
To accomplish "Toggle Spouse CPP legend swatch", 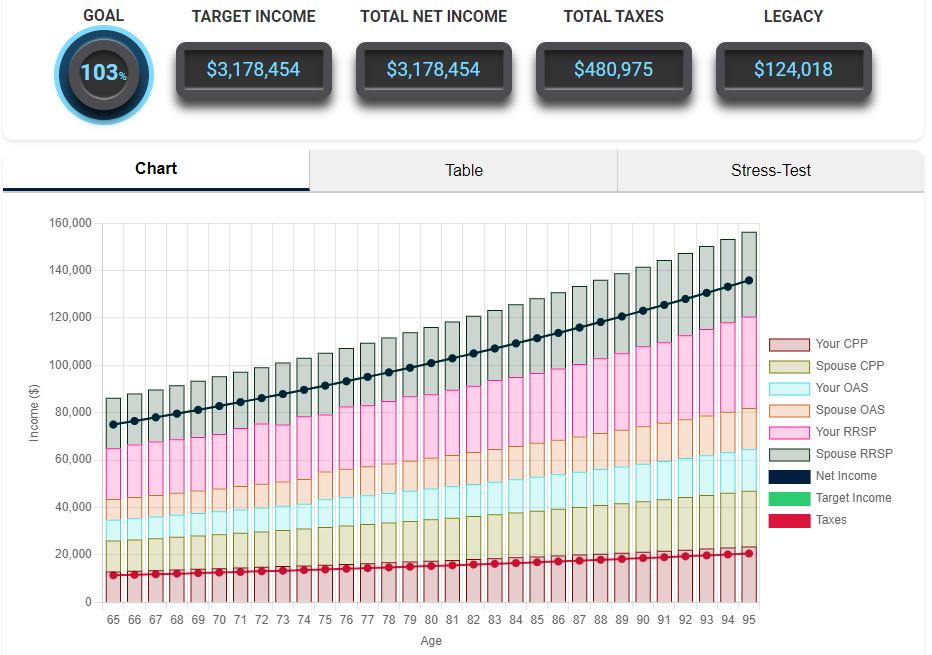I will tap(789, 366).
